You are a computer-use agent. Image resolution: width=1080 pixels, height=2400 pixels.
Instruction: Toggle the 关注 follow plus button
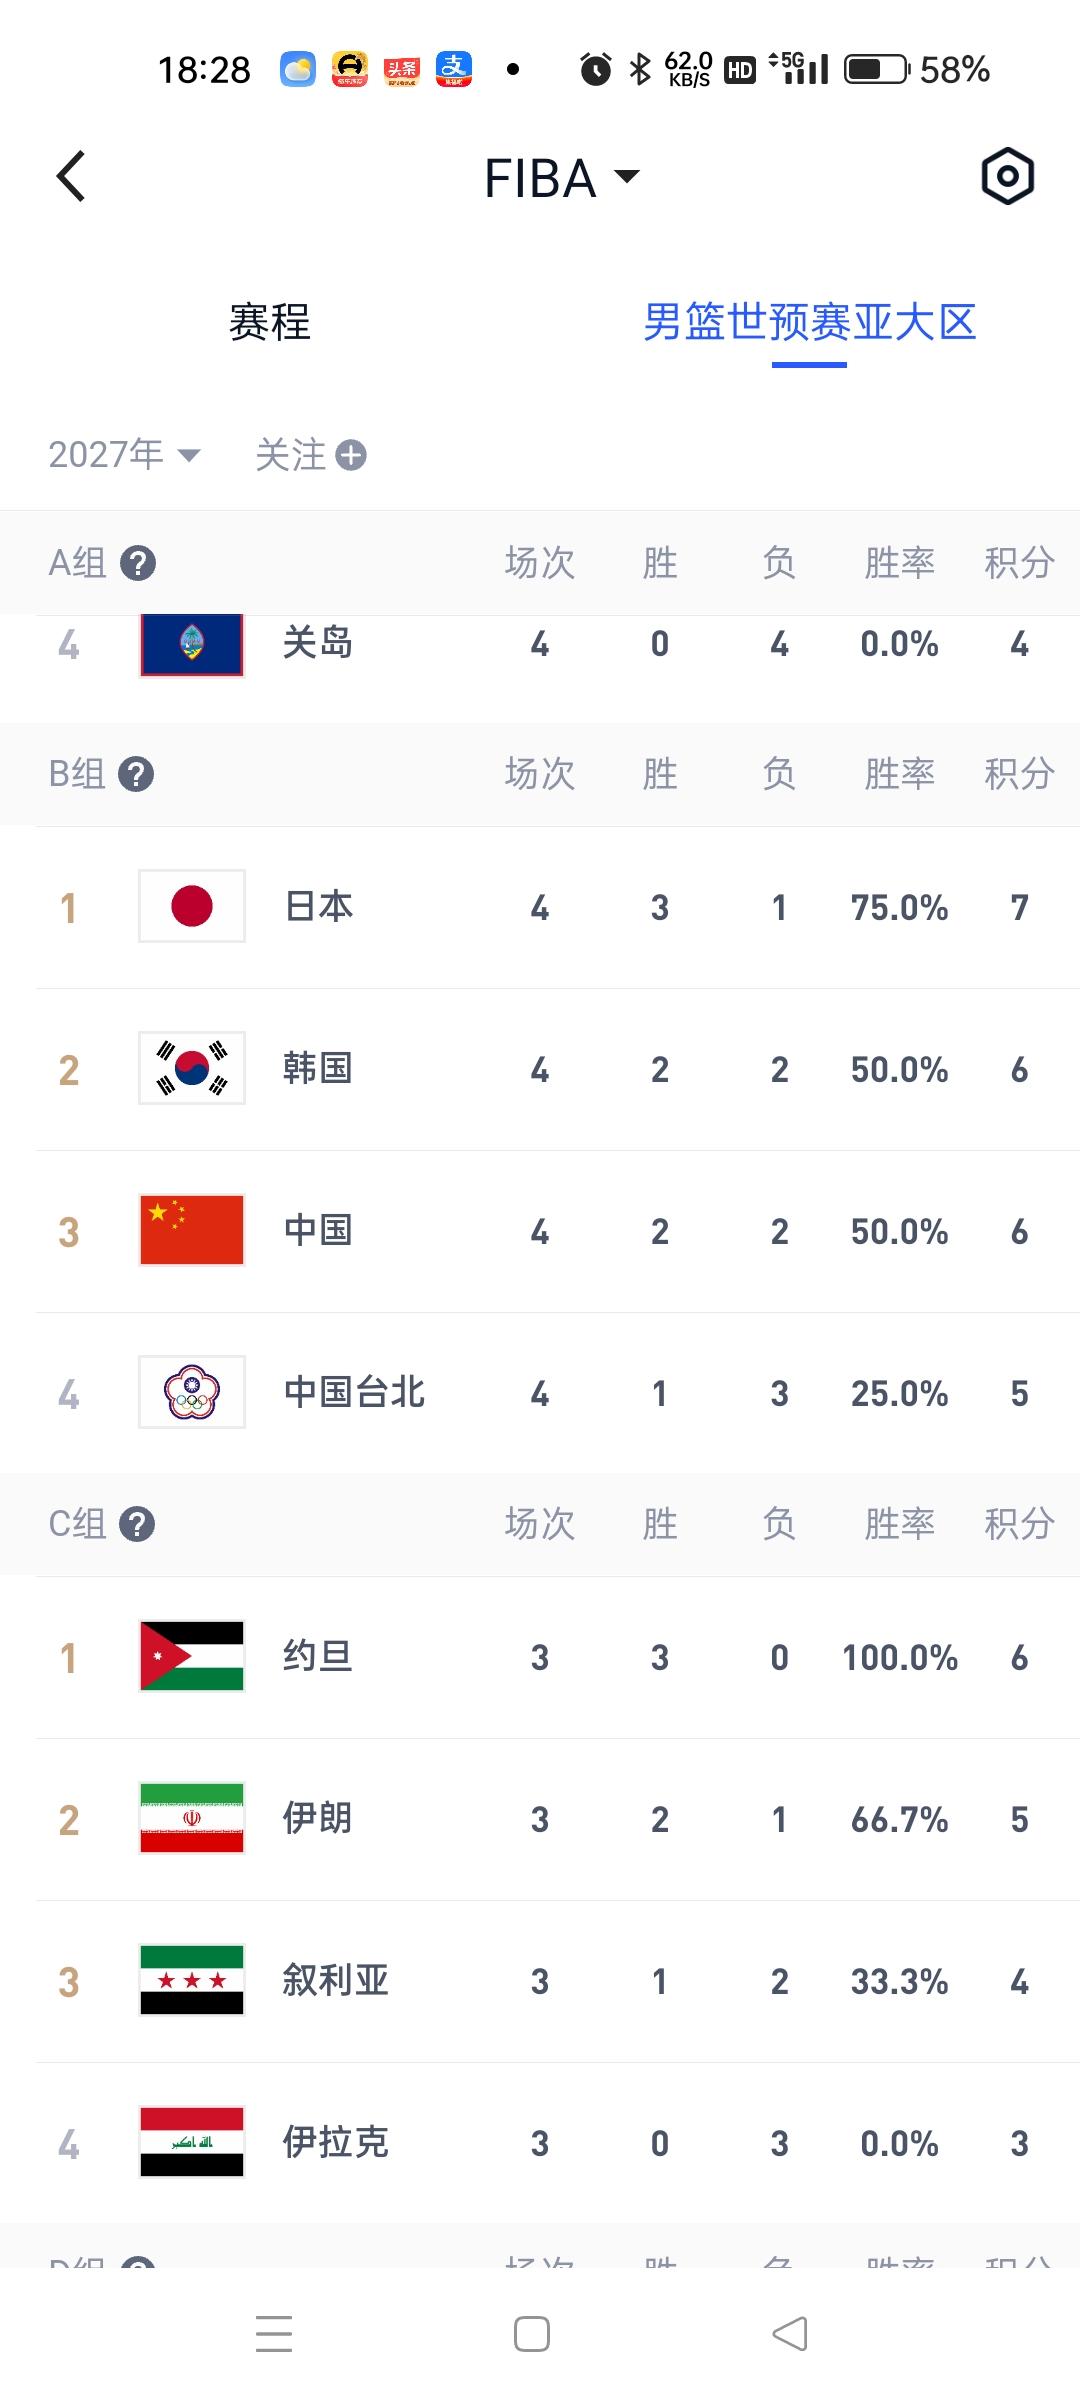click(350, 456)
